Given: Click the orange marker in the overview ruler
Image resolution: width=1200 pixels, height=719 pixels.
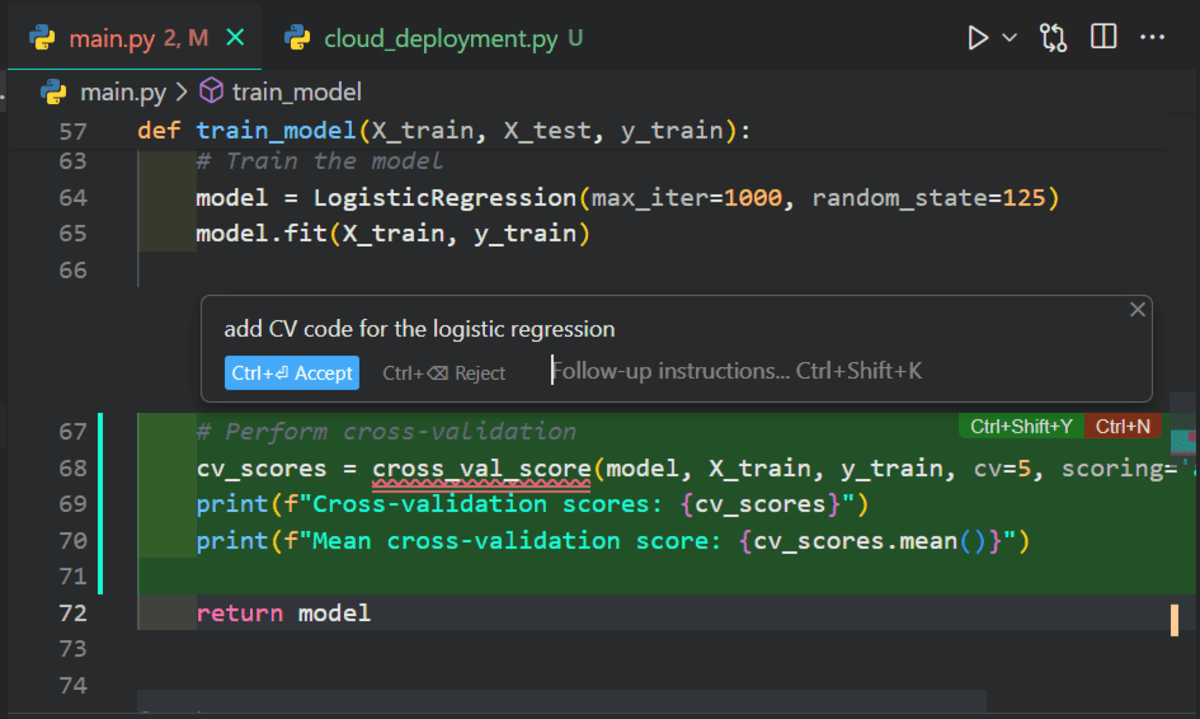Looking at the screenshot, I should tap(1175, 619).
